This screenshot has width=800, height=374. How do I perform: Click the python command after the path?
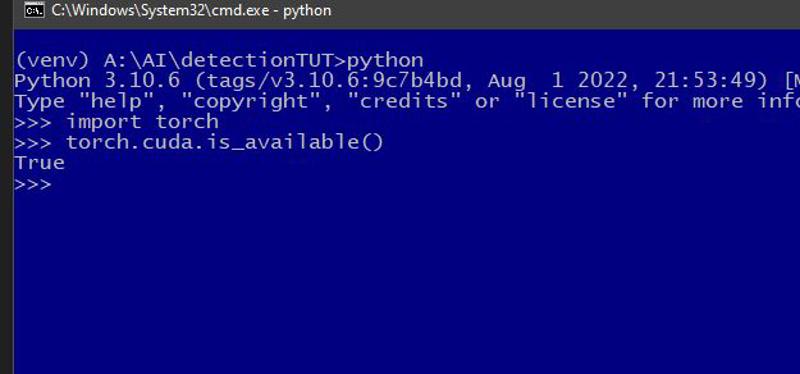(x=385, y=61)
